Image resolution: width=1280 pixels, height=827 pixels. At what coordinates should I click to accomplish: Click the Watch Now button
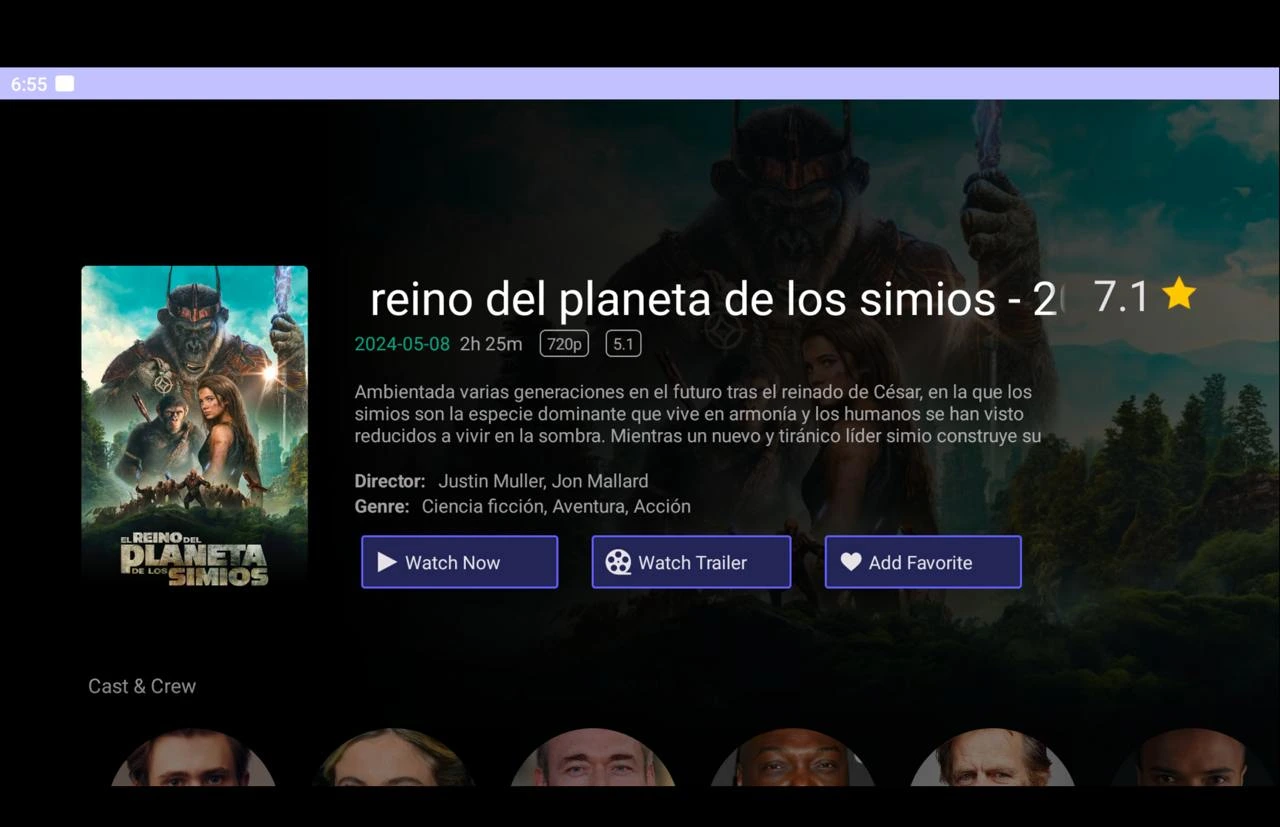(x=459, y=562)
